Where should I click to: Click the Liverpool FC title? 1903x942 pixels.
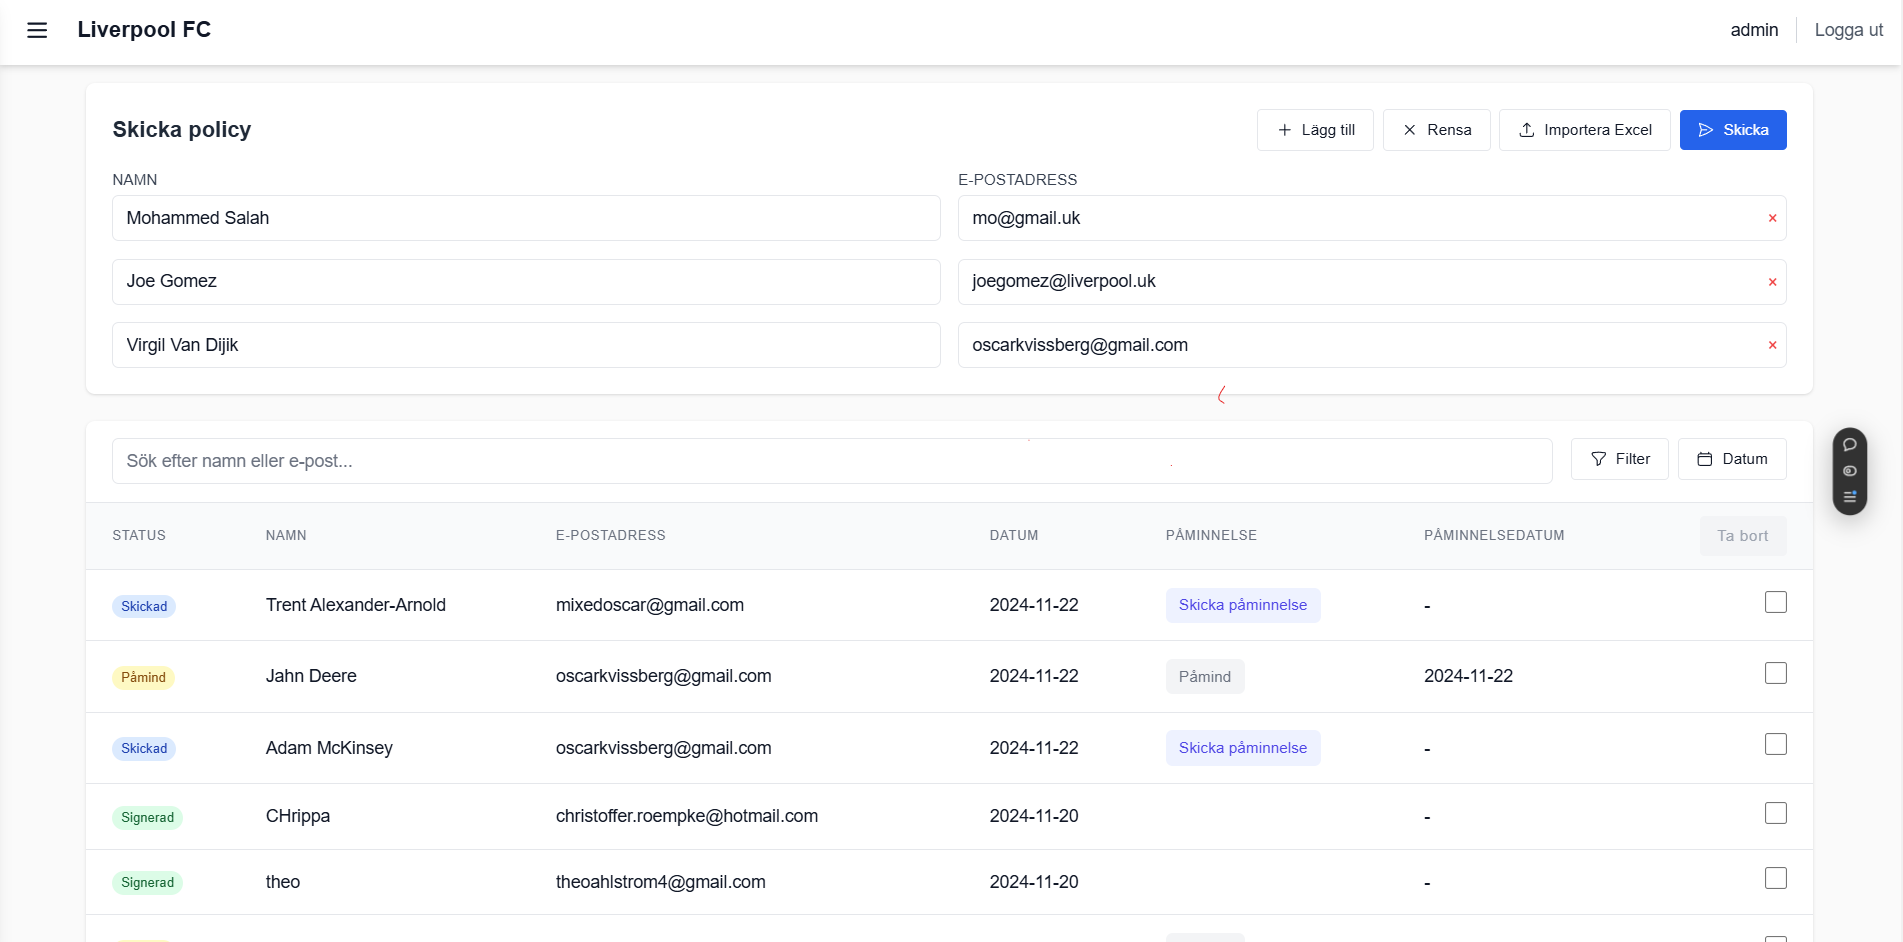[x=144, y=30]
